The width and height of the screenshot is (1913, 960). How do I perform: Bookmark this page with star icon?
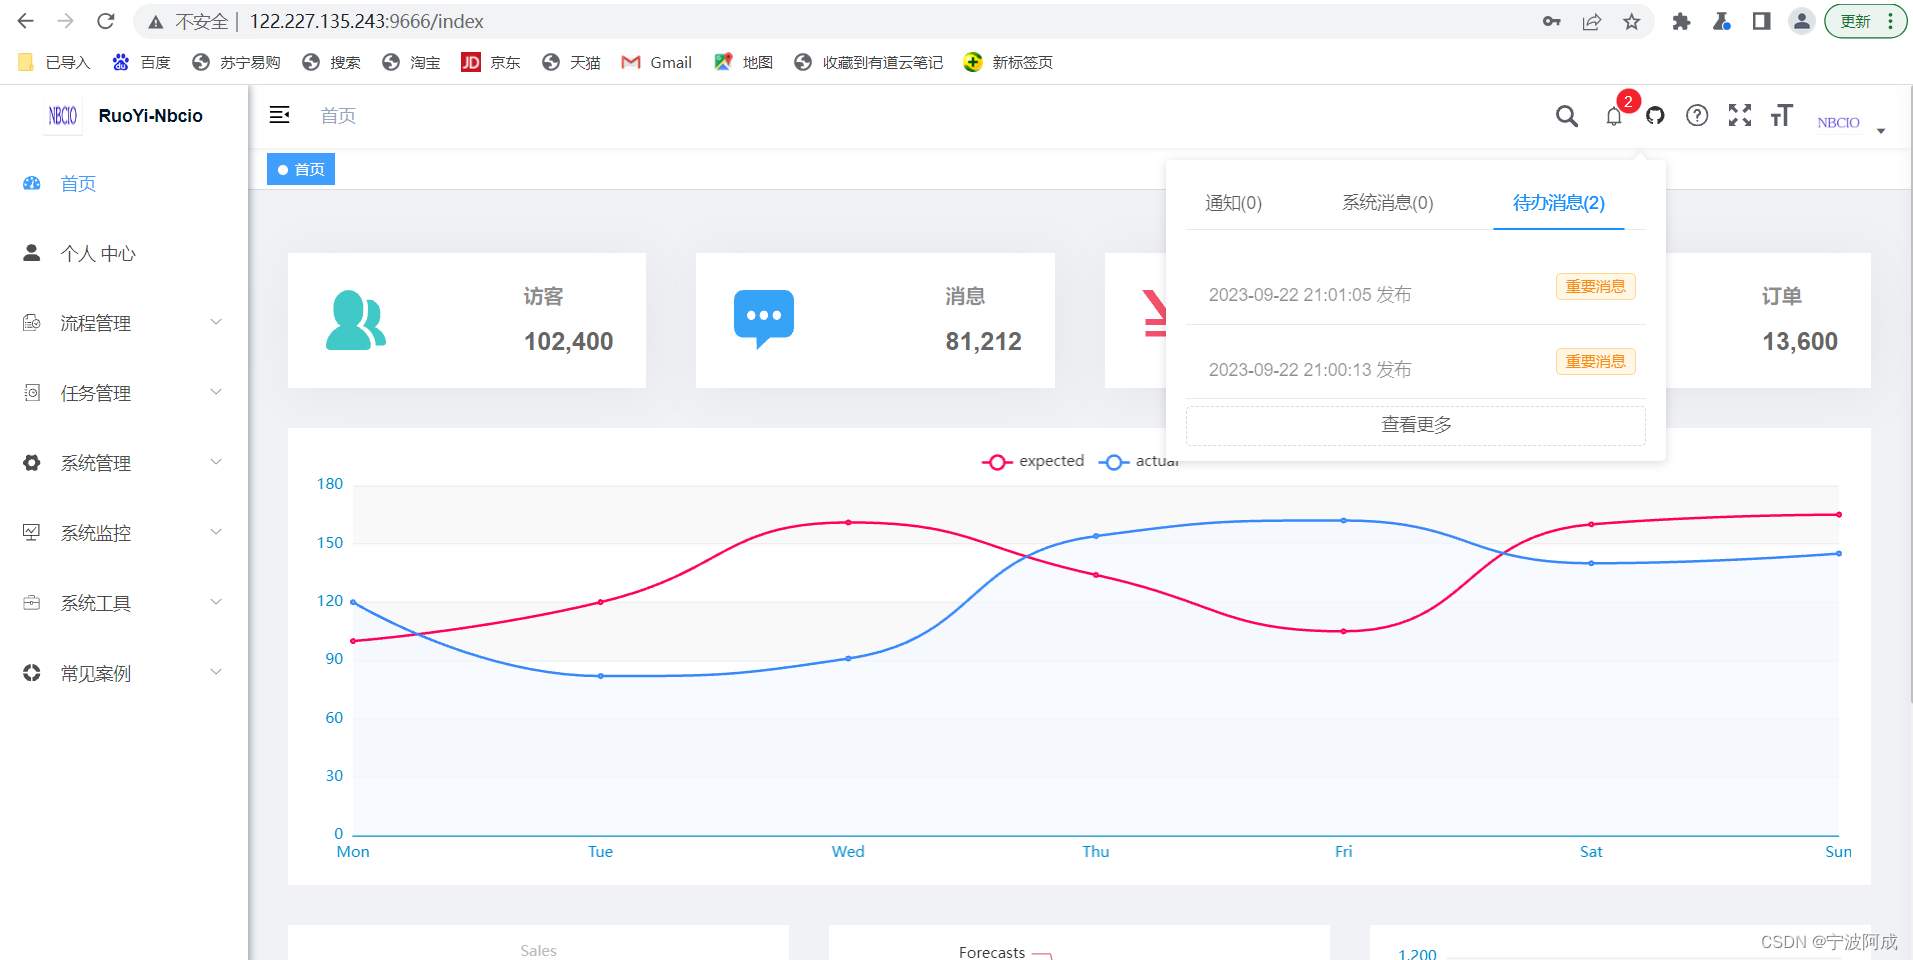point(1632,21)
